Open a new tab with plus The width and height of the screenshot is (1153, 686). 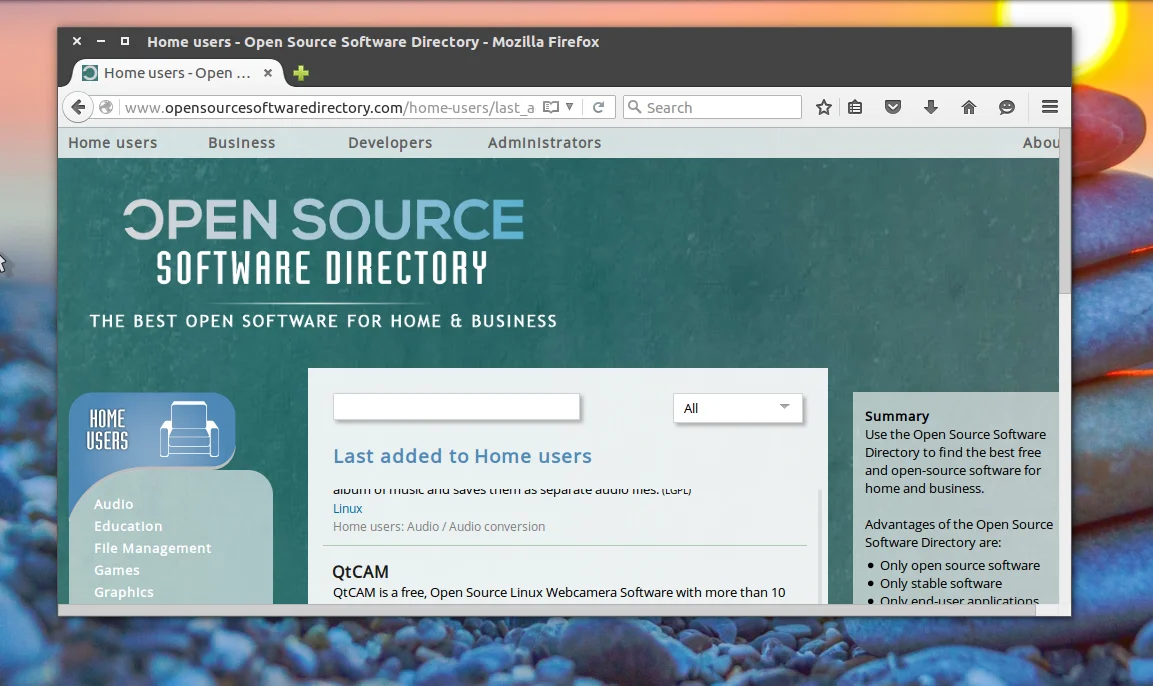pos(301,73)
